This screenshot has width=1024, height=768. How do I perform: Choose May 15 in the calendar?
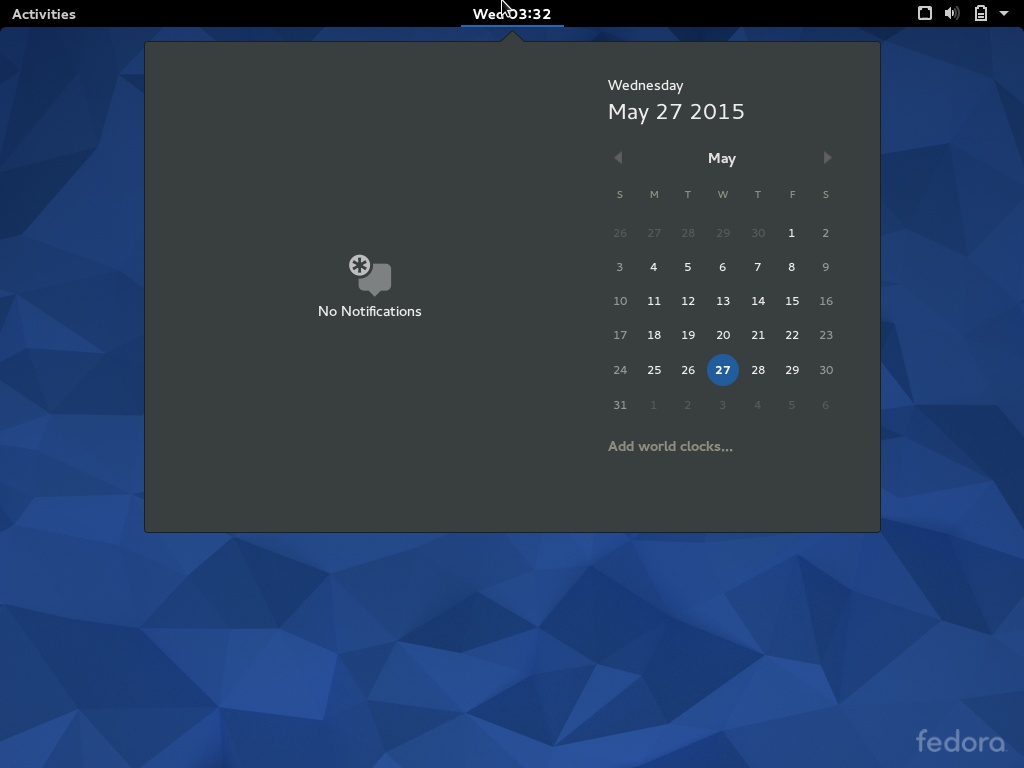(x=791, y=301)
